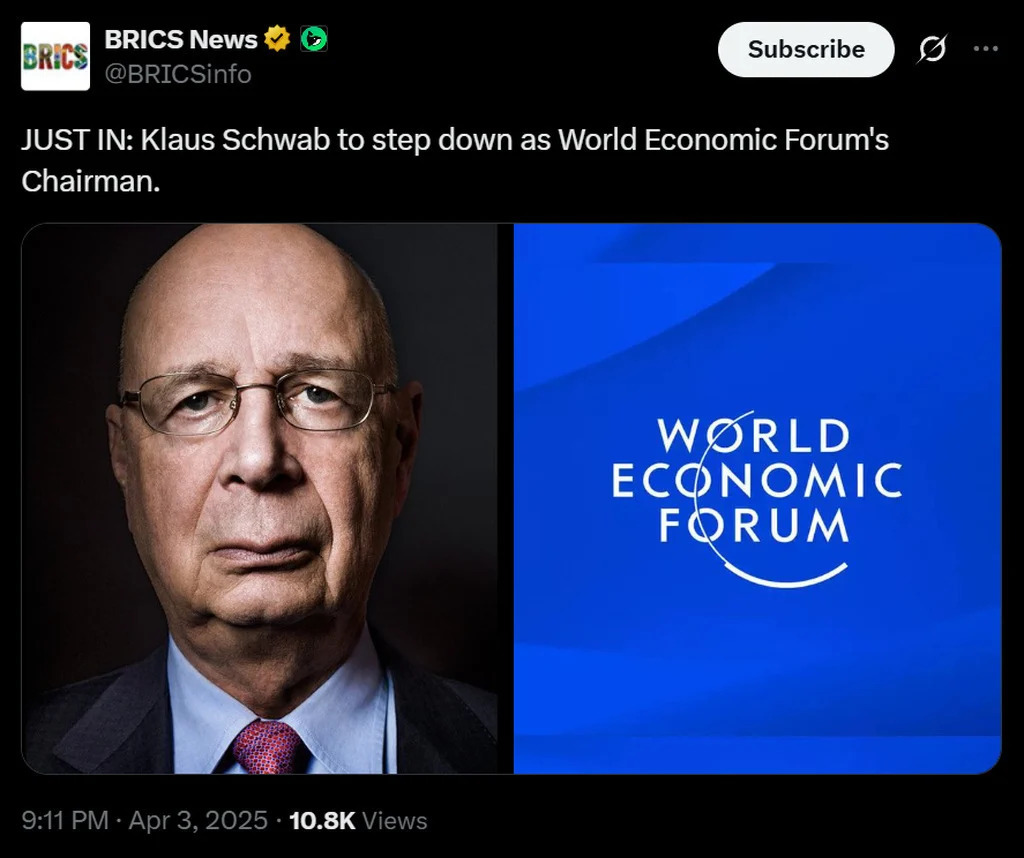Viewport: 1024px width, 858px height.
Task: Click the green affiliate badge beside the name
Action: click(314, 39)
